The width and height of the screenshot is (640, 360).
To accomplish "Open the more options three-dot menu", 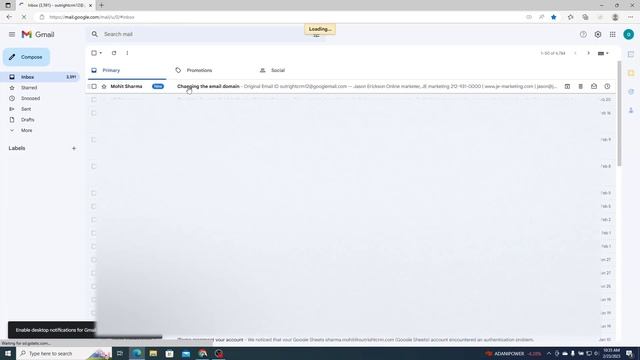I will [127, 53].
